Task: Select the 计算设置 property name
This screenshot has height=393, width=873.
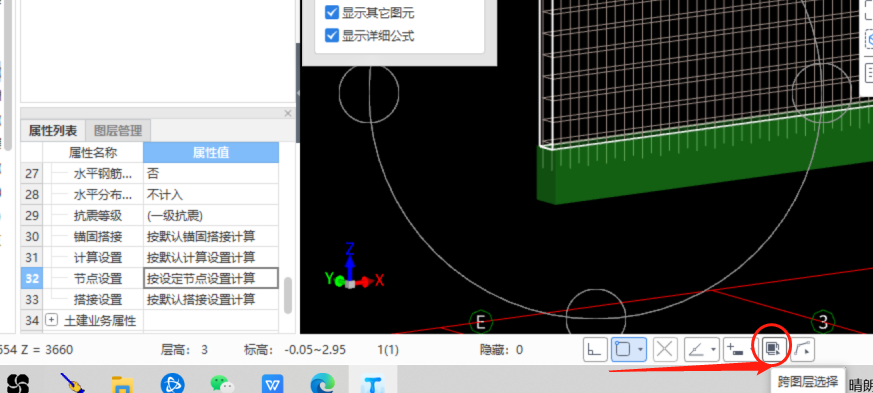Action: pyautogui.click(x=97, y=258)
